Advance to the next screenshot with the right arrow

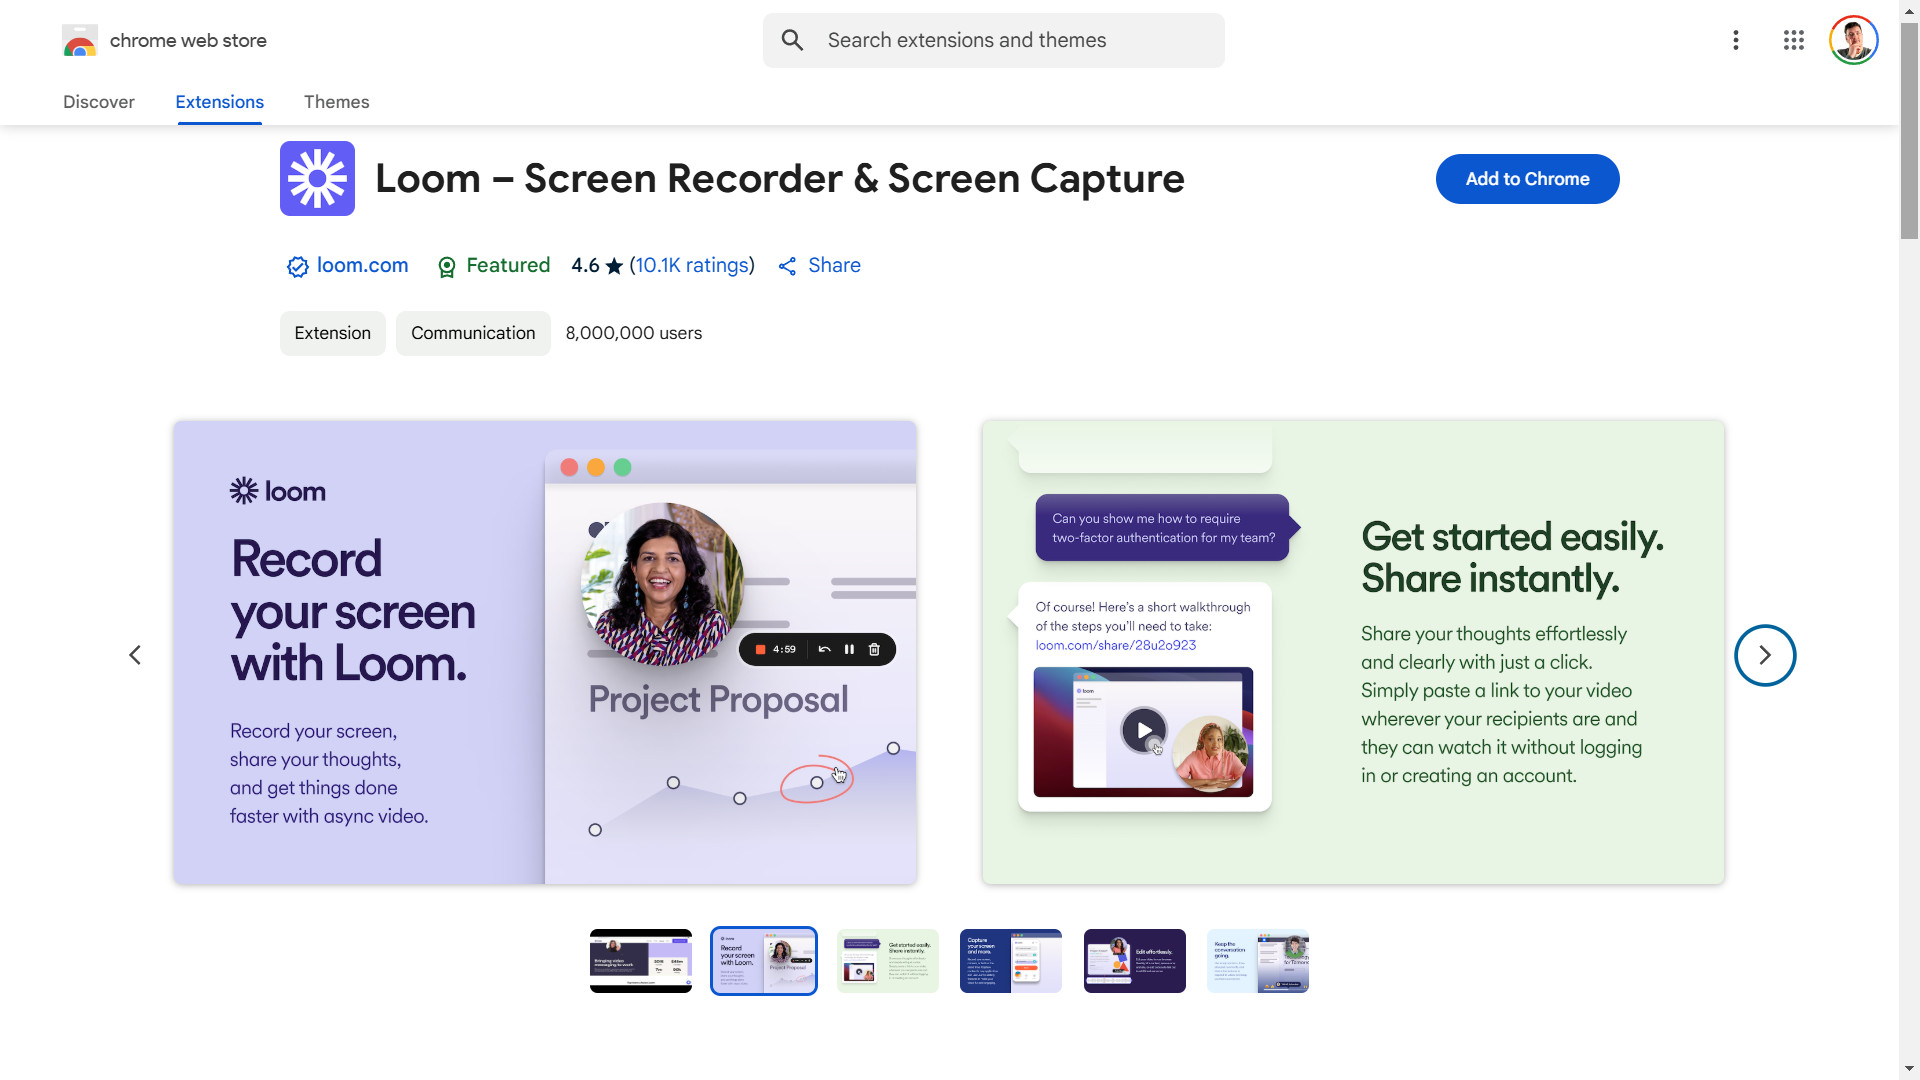(1764, 655)
